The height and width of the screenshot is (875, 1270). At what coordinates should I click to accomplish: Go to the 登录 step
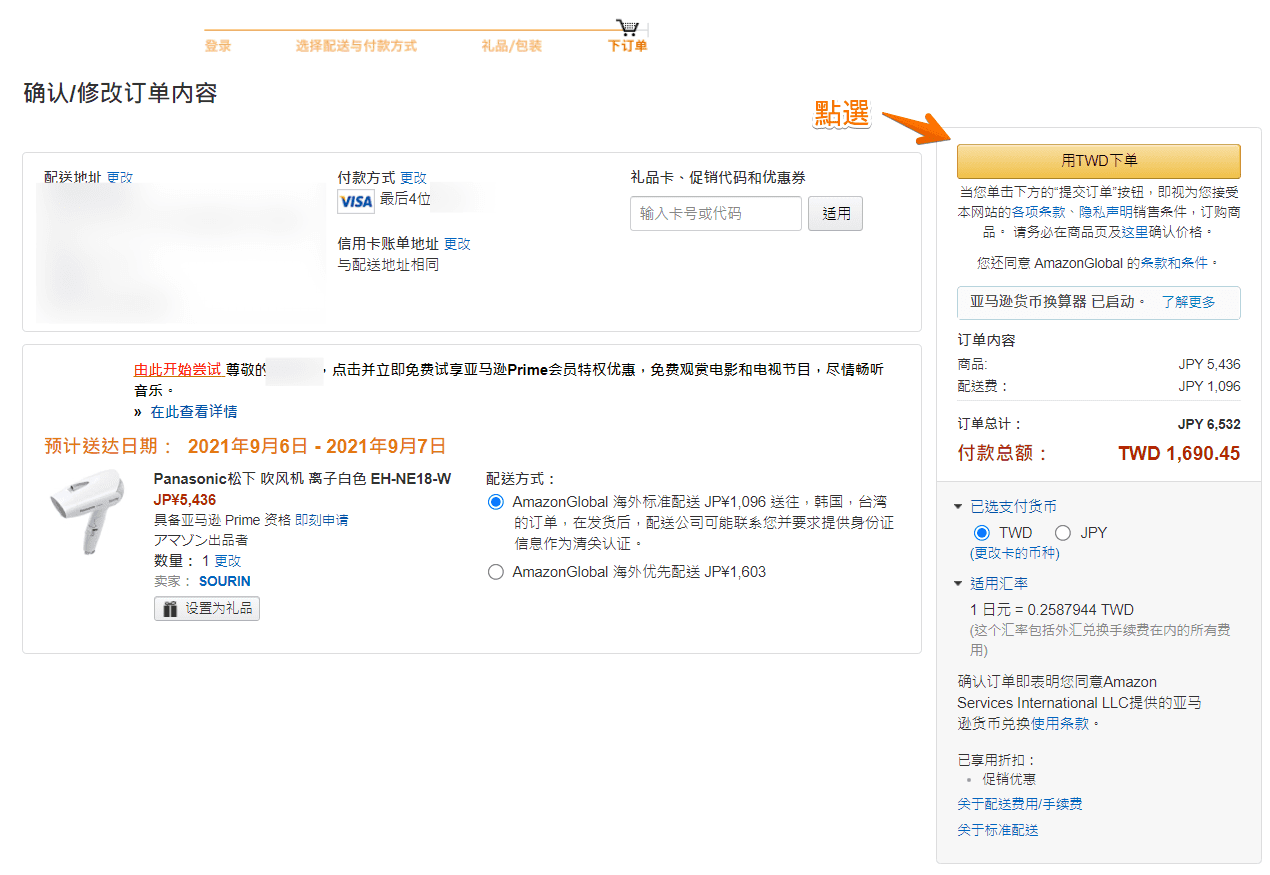[218, 46]
